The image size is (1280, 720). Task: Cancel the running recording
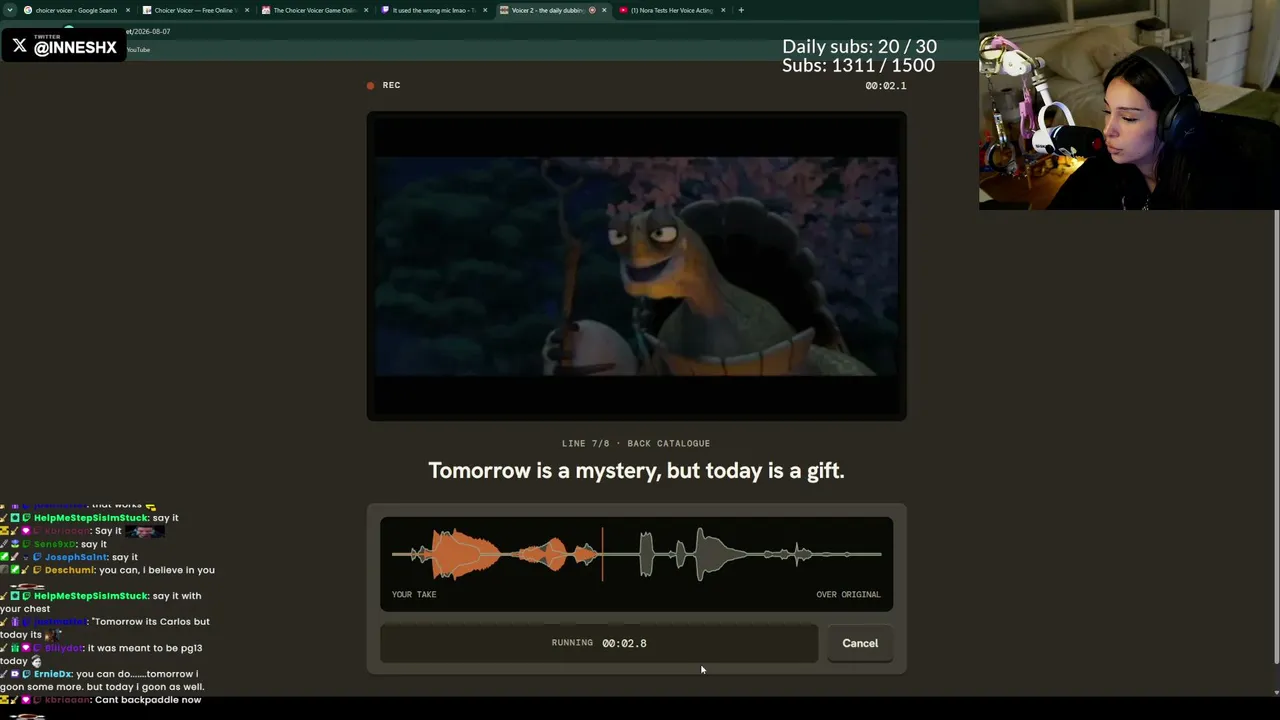tap(860, 644)
